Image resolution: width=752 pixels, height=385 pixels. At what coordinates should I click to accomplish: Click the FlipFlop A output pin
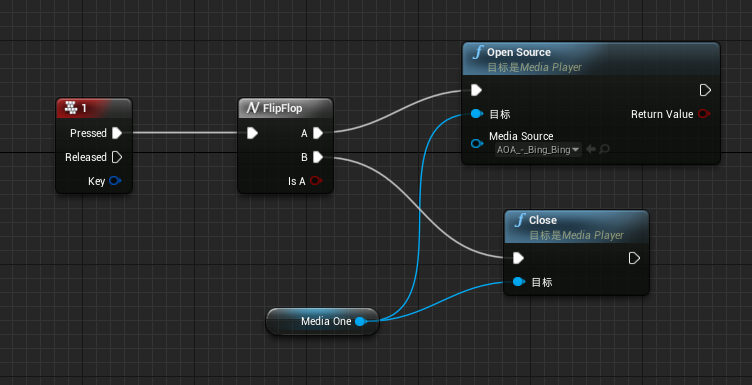point(318,133)
